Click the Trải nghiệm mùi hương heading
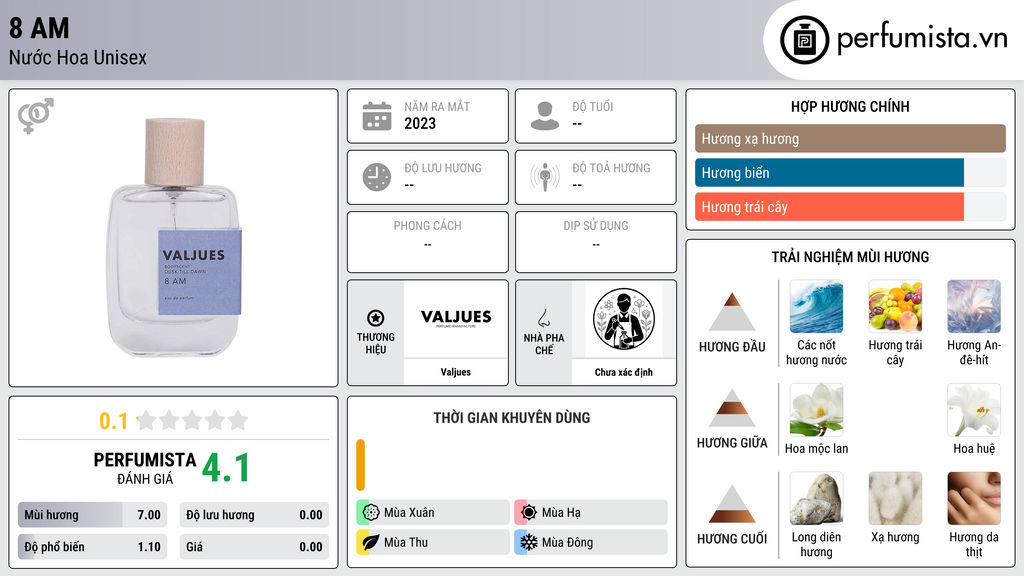Image resolution: width=1024 pixels, height=576 pixels. point(850,257)
